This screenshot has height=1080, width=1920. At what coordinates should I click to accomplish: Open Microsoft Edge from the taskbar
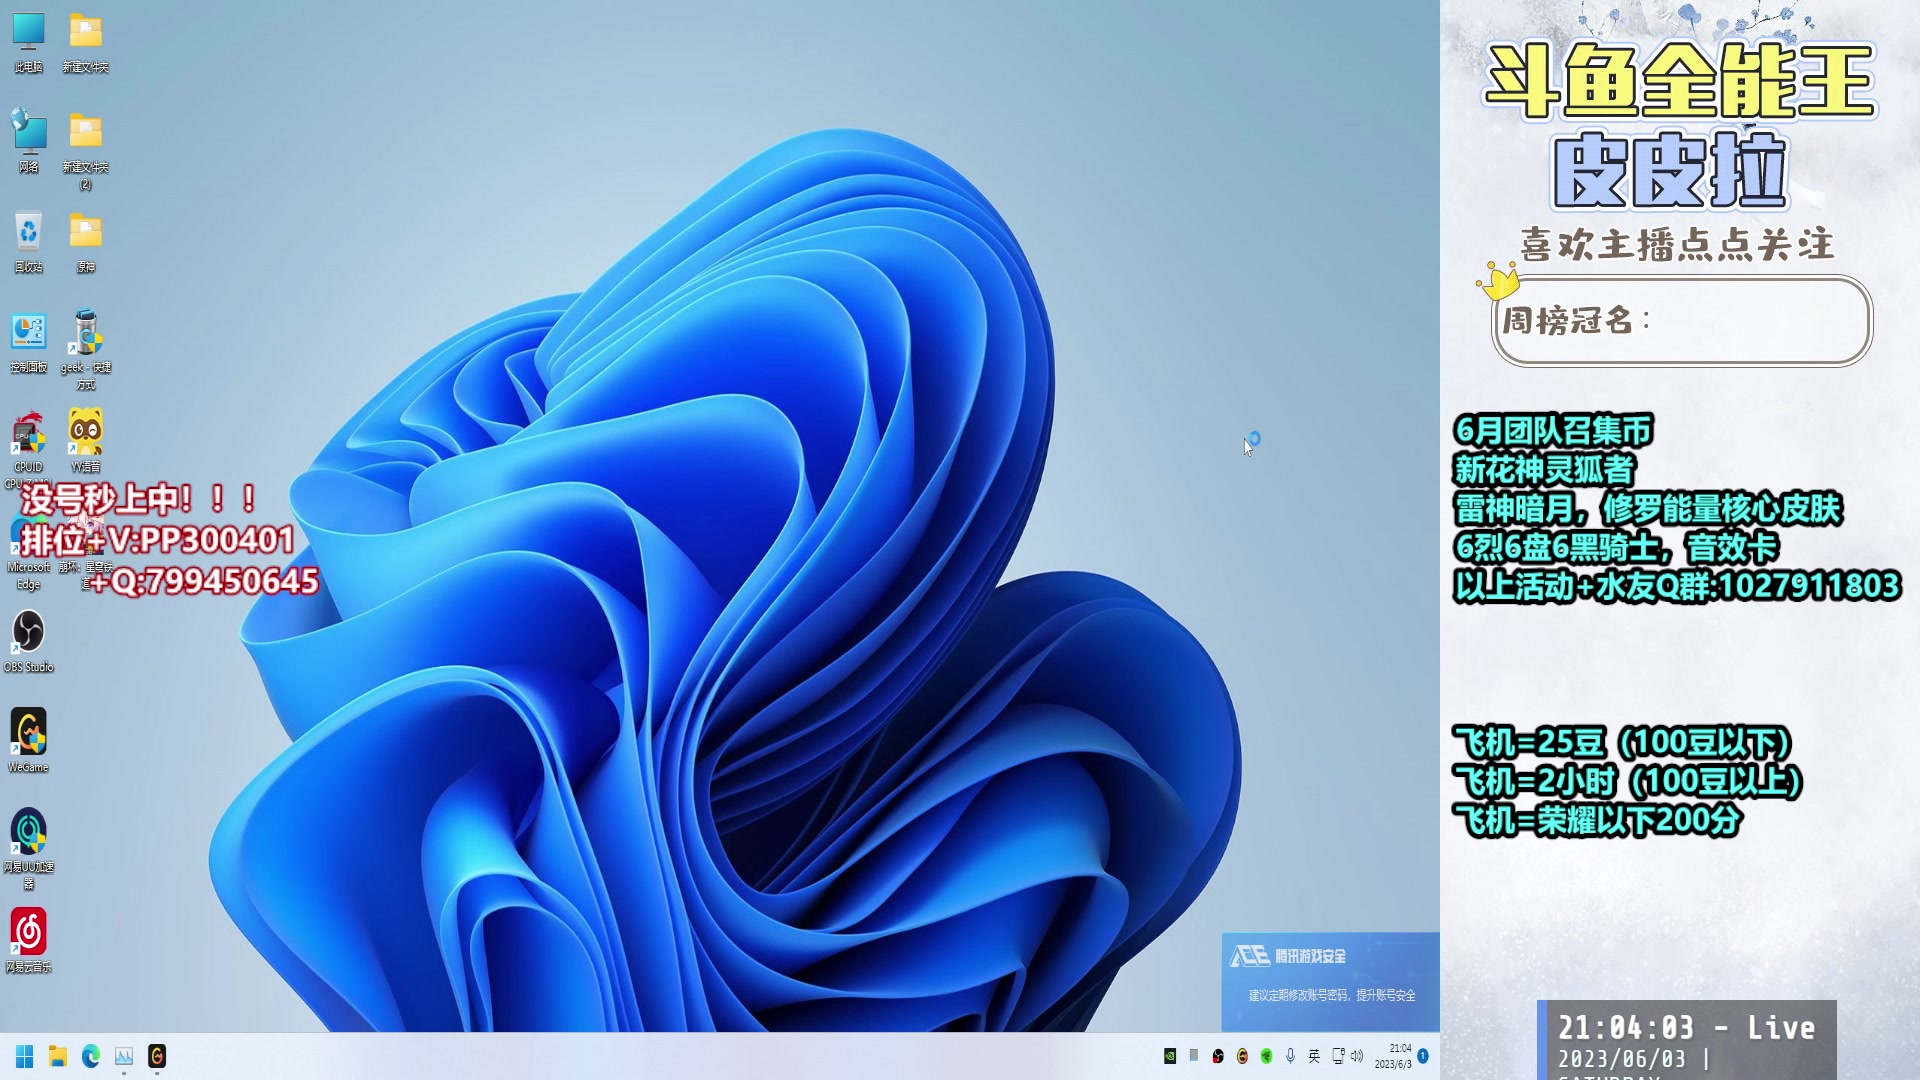[x=91, y=1056]
